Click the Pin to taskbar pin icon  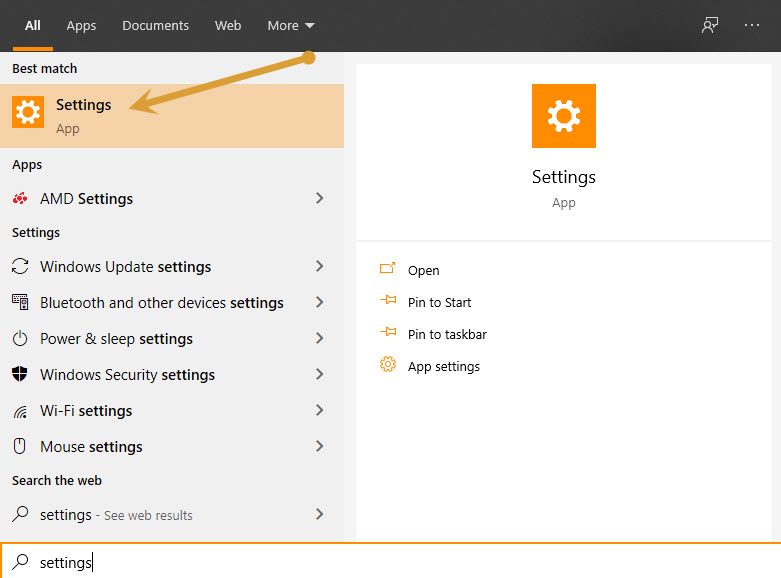388,332
